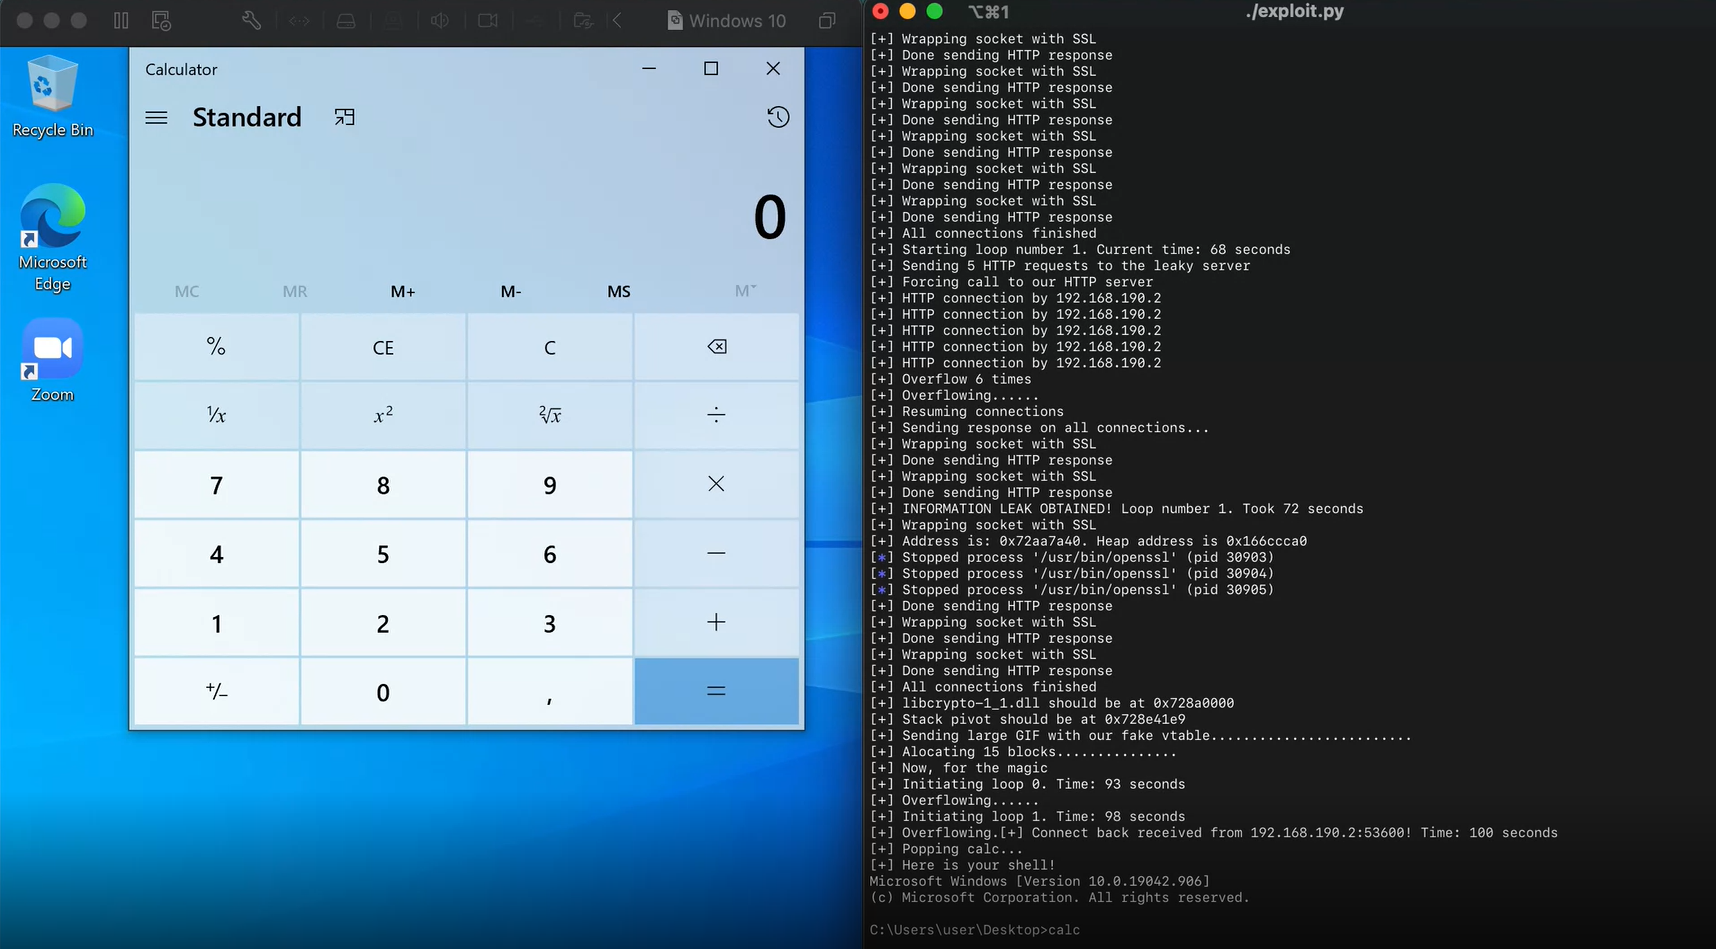The width and height of the screenshot is (1716, 949).
Task: Click 'Stopped process' line with pid 30903
Action: 1072,557
